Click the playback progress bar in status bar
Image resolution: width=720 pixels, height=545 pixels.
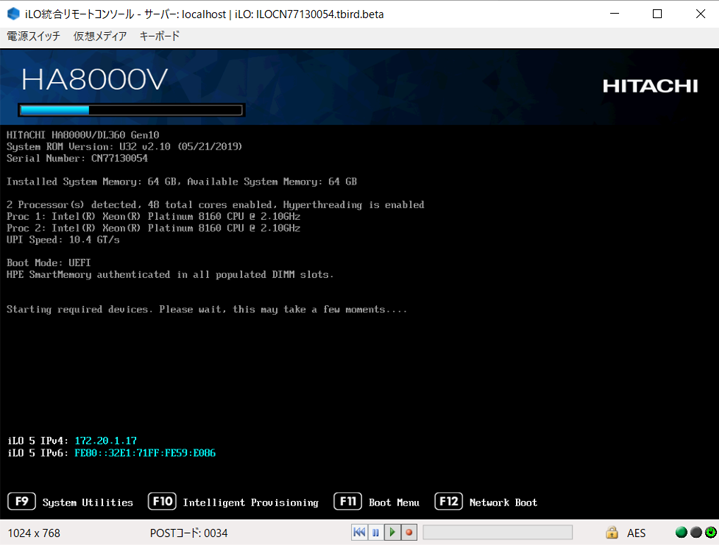[x=498, y=533]
